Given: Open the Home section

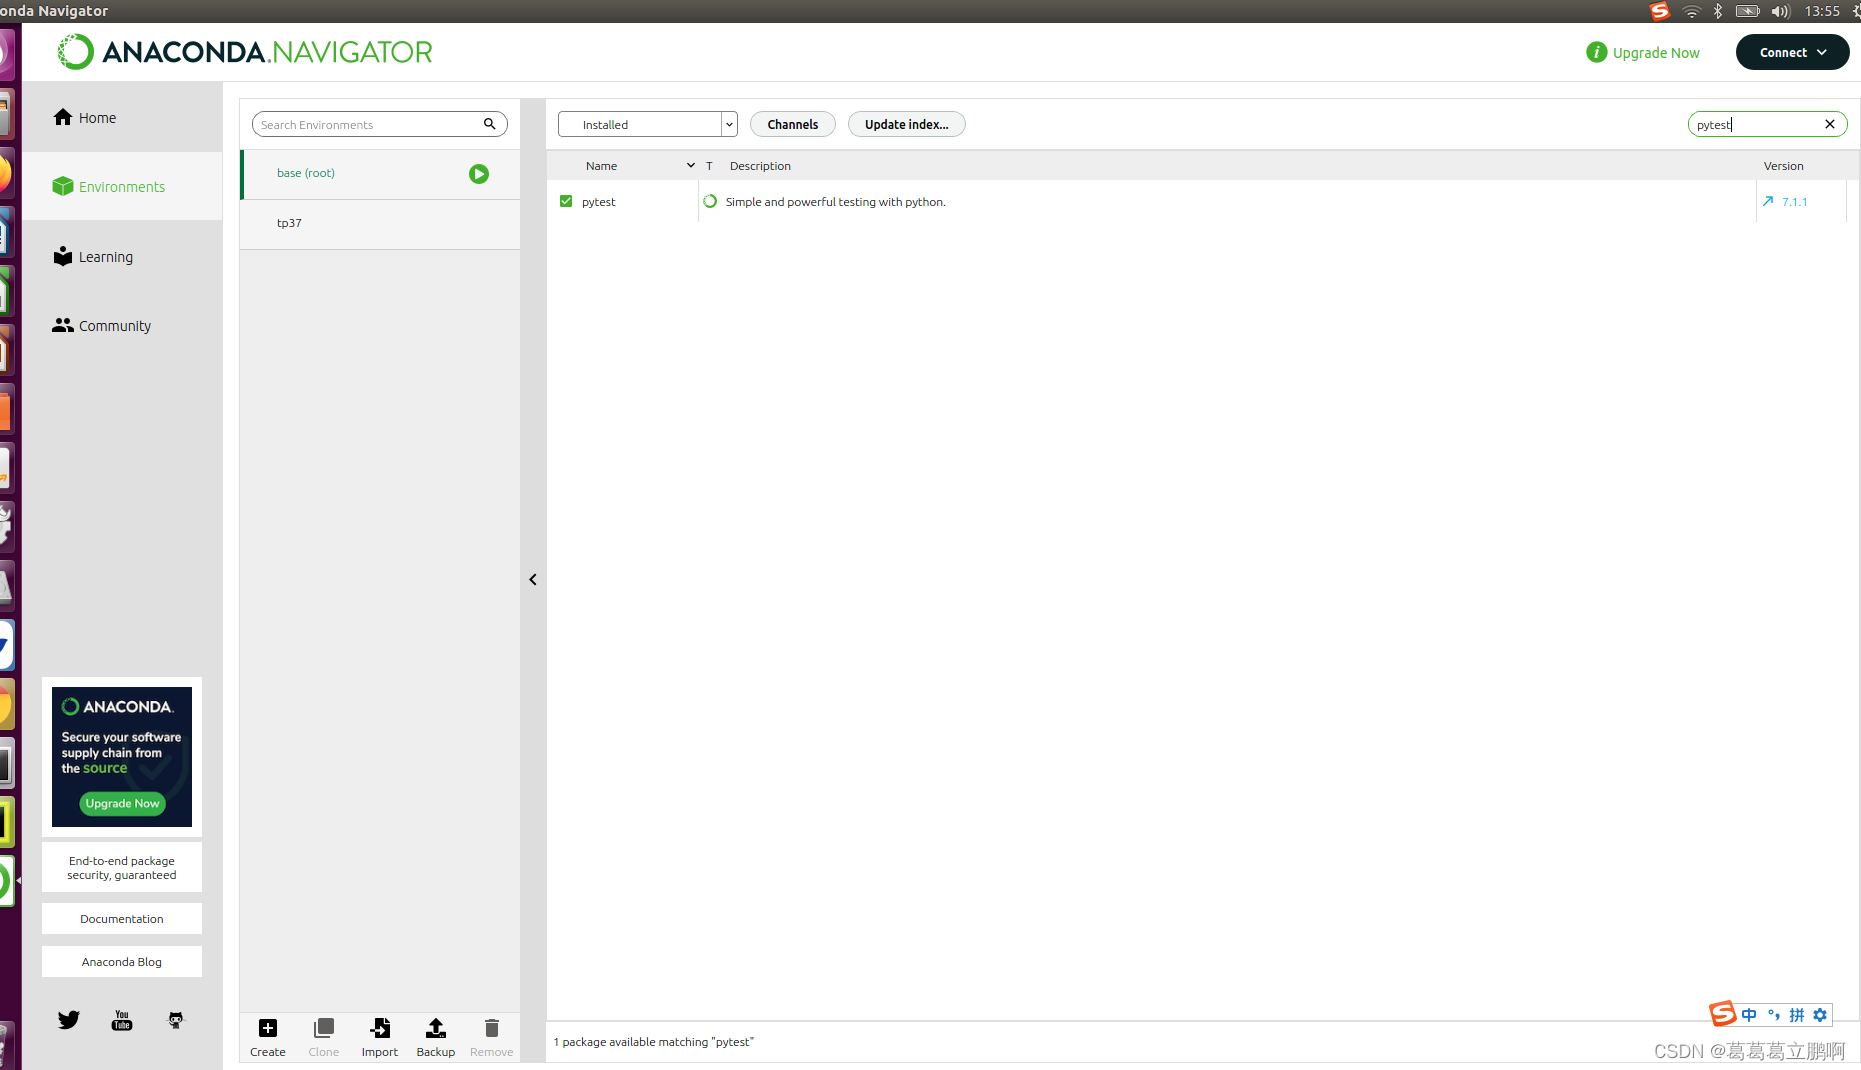Looking at the screenshot, I should coord(122,117).
